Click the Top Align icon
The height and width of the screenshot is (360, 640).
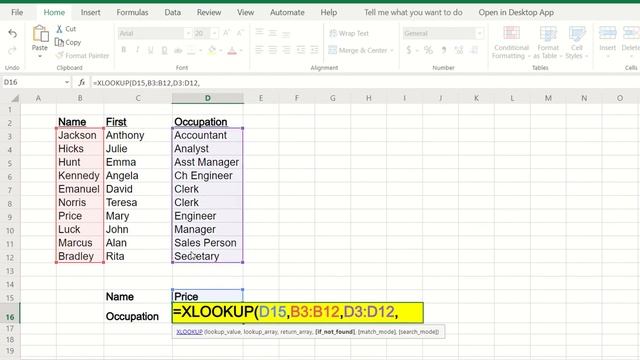(x=260, y=32)
